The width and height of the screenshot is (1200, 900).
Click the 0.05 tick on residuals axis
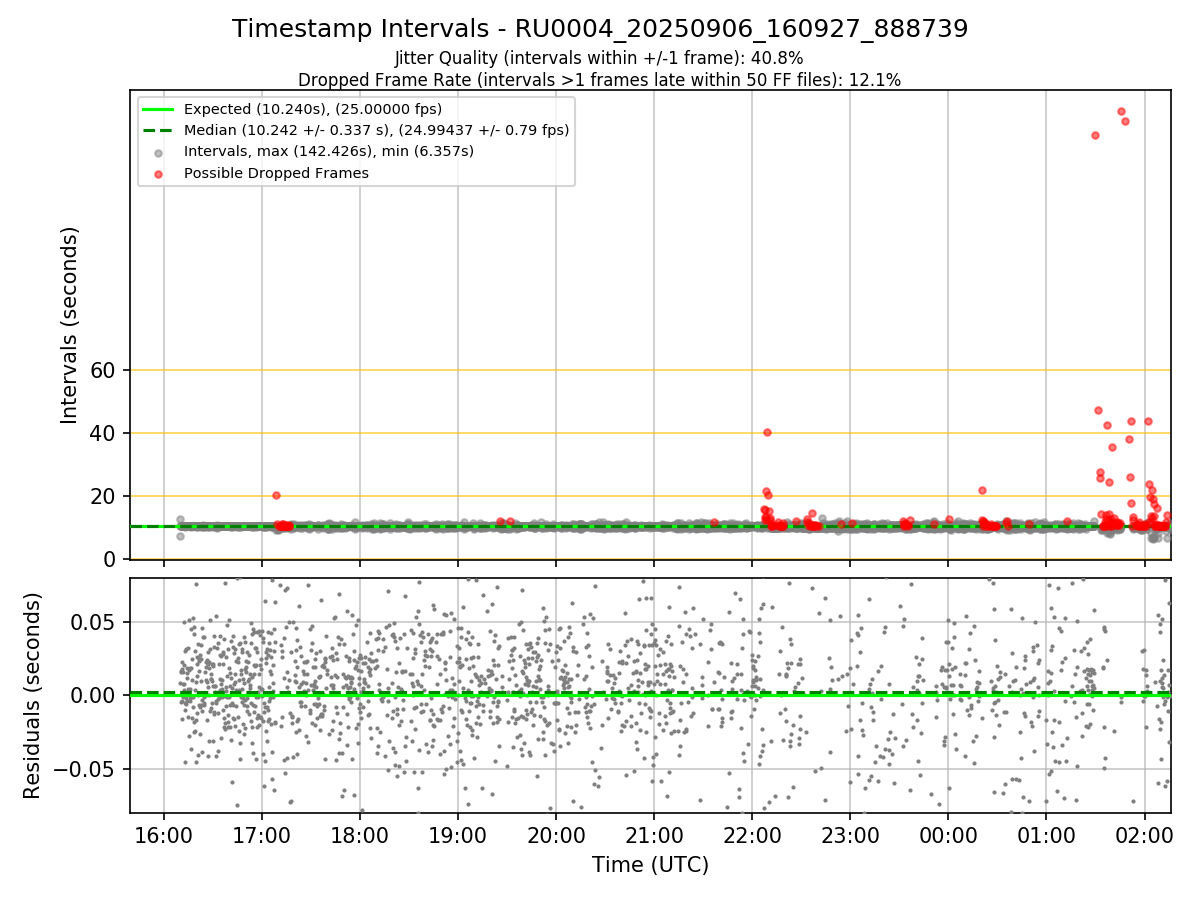(x=95, y=622)
